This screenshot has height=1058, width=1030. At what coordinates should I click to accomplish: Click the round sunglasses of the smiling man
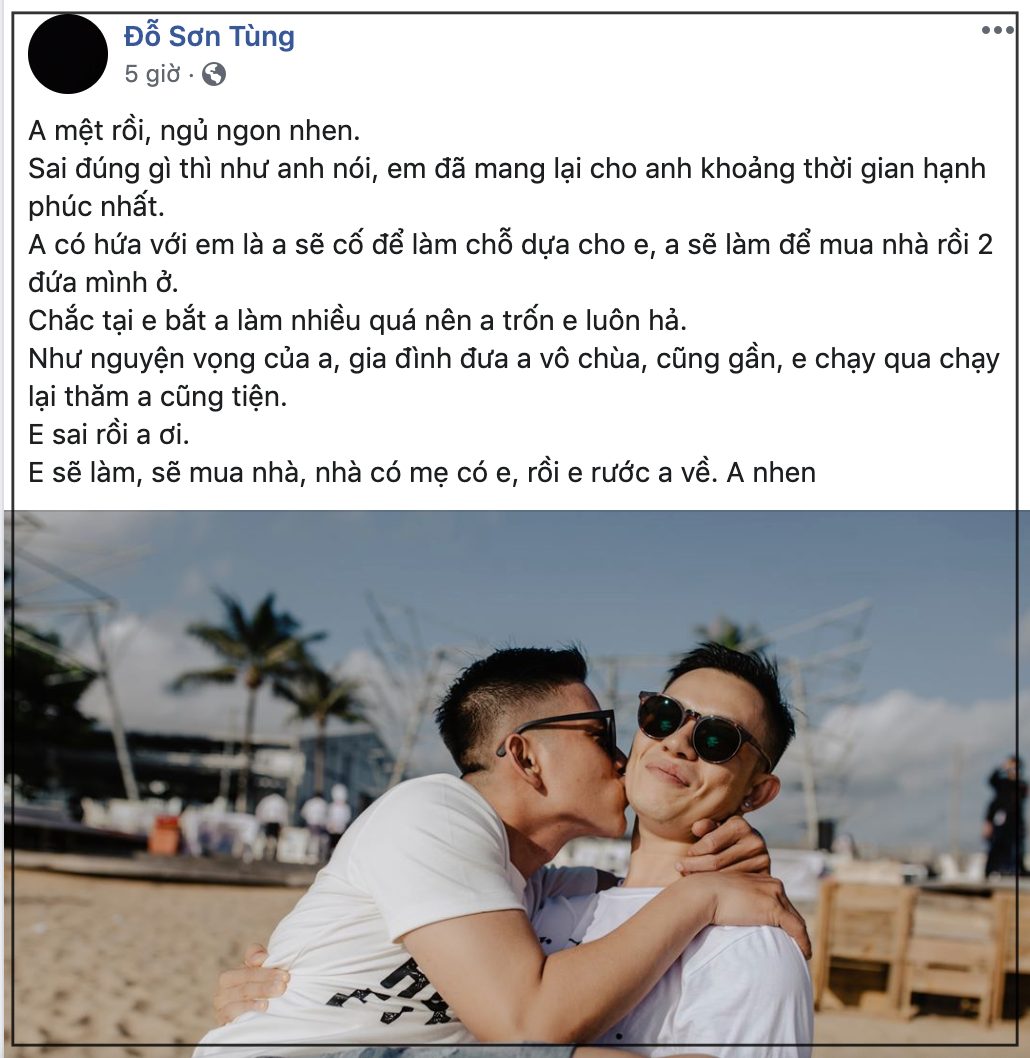(x=702, y=731)
